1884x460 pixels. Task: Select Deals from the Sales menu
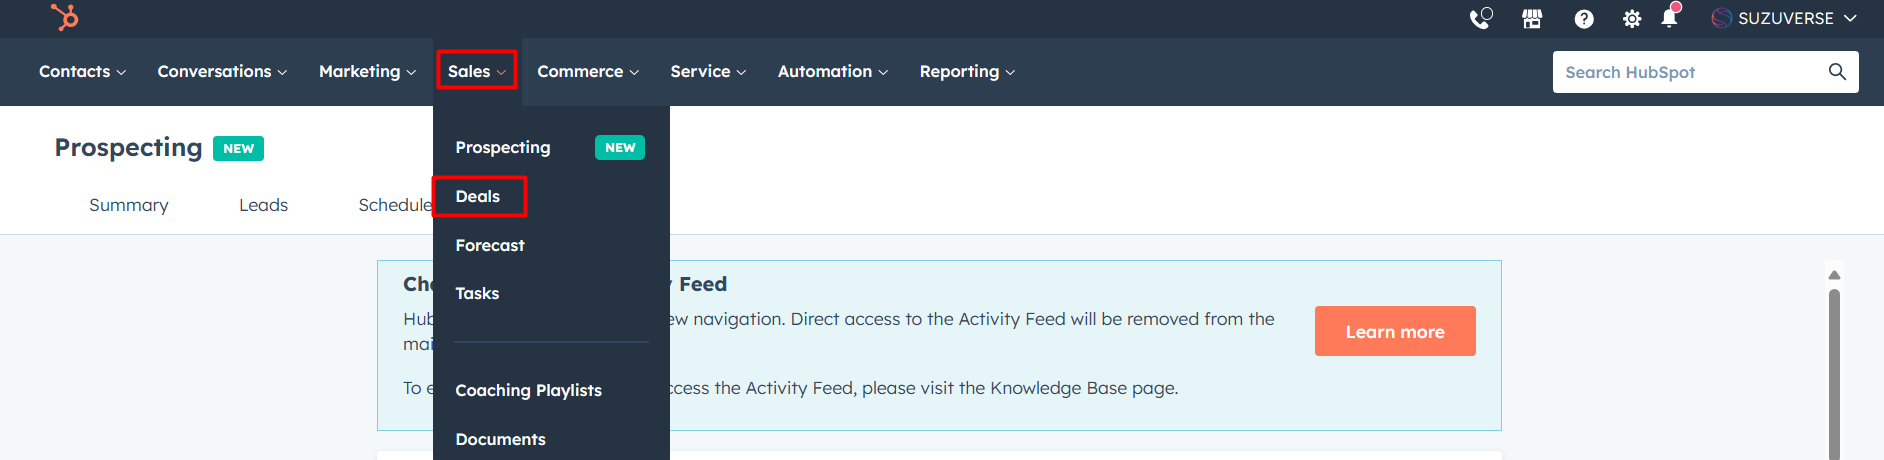pyautogui.click(x=478, y=196)
